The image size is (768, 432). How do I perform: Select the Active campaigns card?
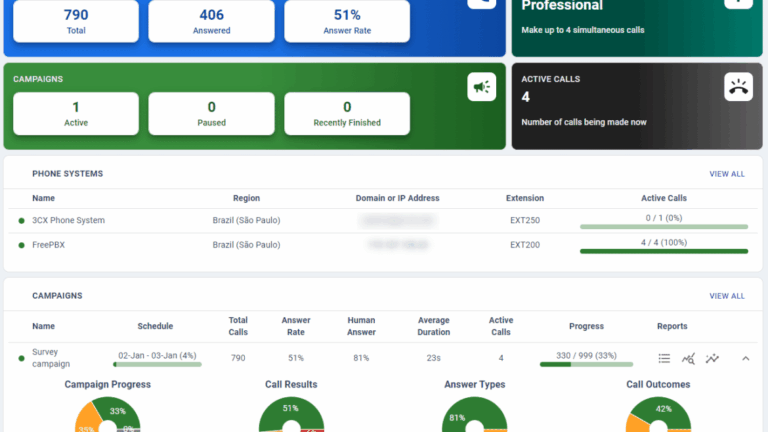coord(76,113)
